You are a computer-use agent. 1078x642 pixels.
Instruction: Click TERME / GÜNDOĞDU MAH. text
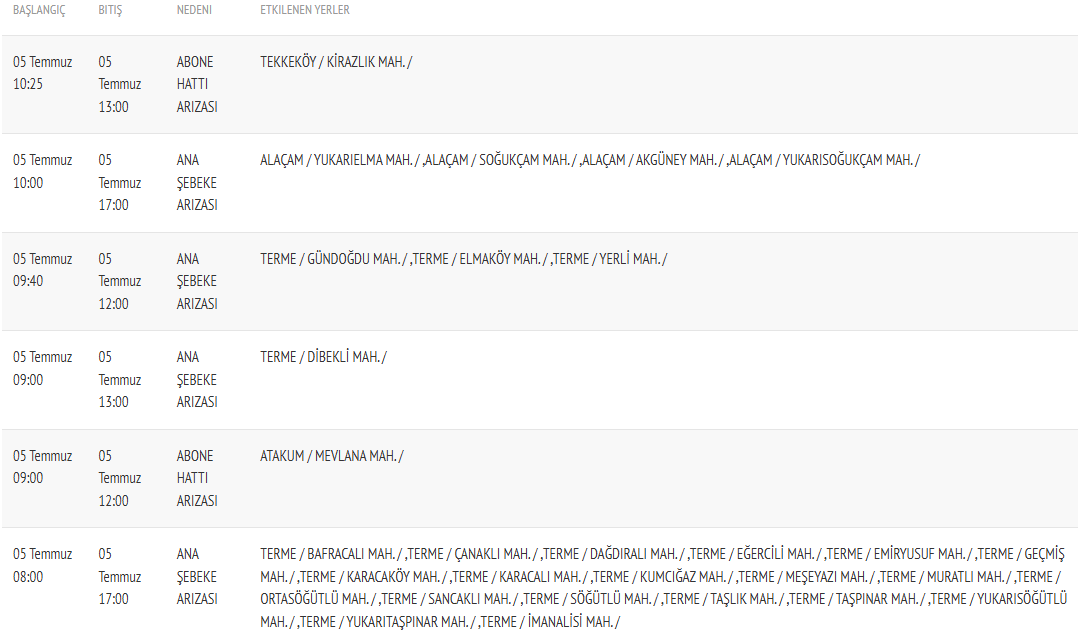click(x=331, y=259)
